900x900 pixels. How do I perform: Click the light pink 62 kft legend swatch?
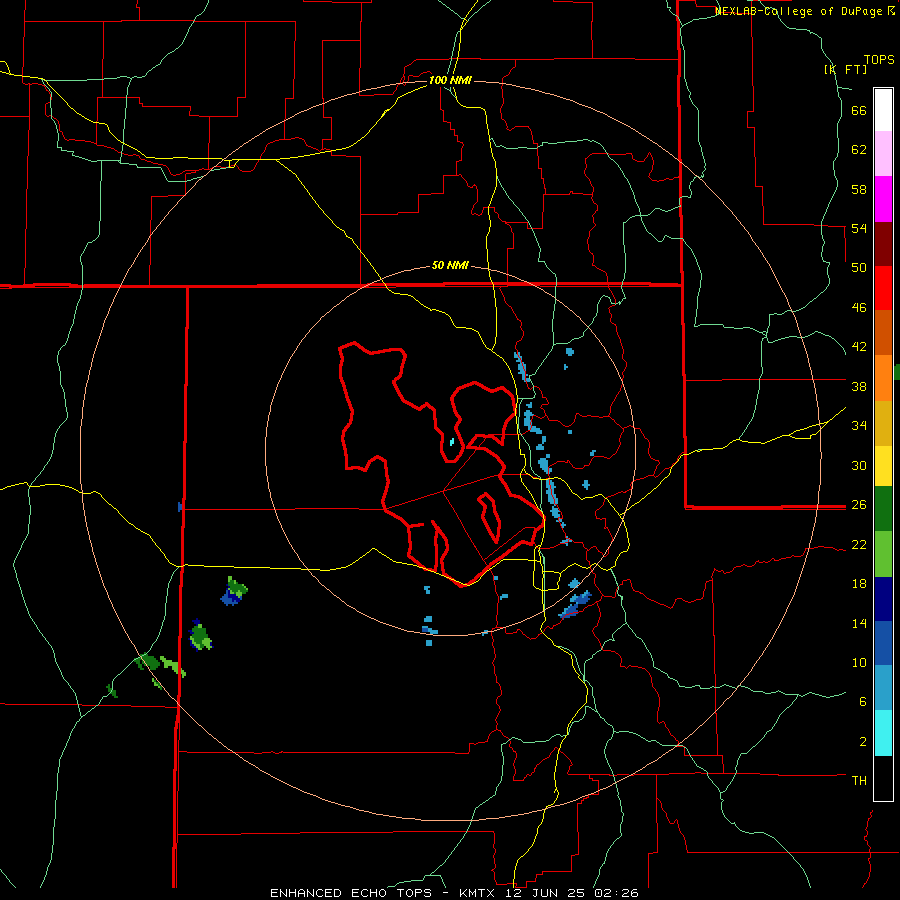[x=883, y=154]
